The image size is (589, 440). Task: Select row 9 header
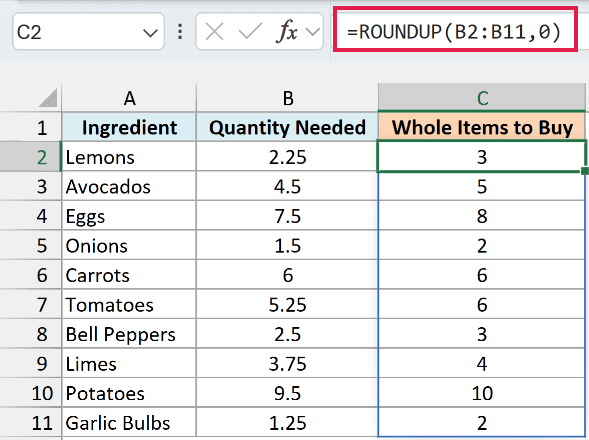pos(31,363)
